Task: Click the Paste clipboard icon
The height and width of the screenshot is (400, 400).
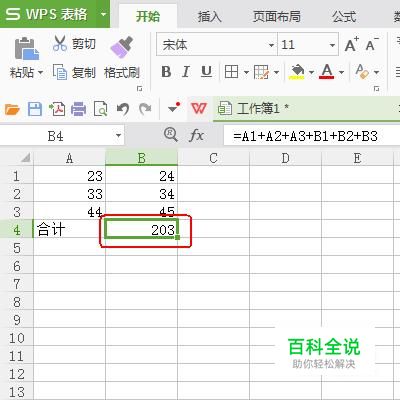Action: [27, 49]
